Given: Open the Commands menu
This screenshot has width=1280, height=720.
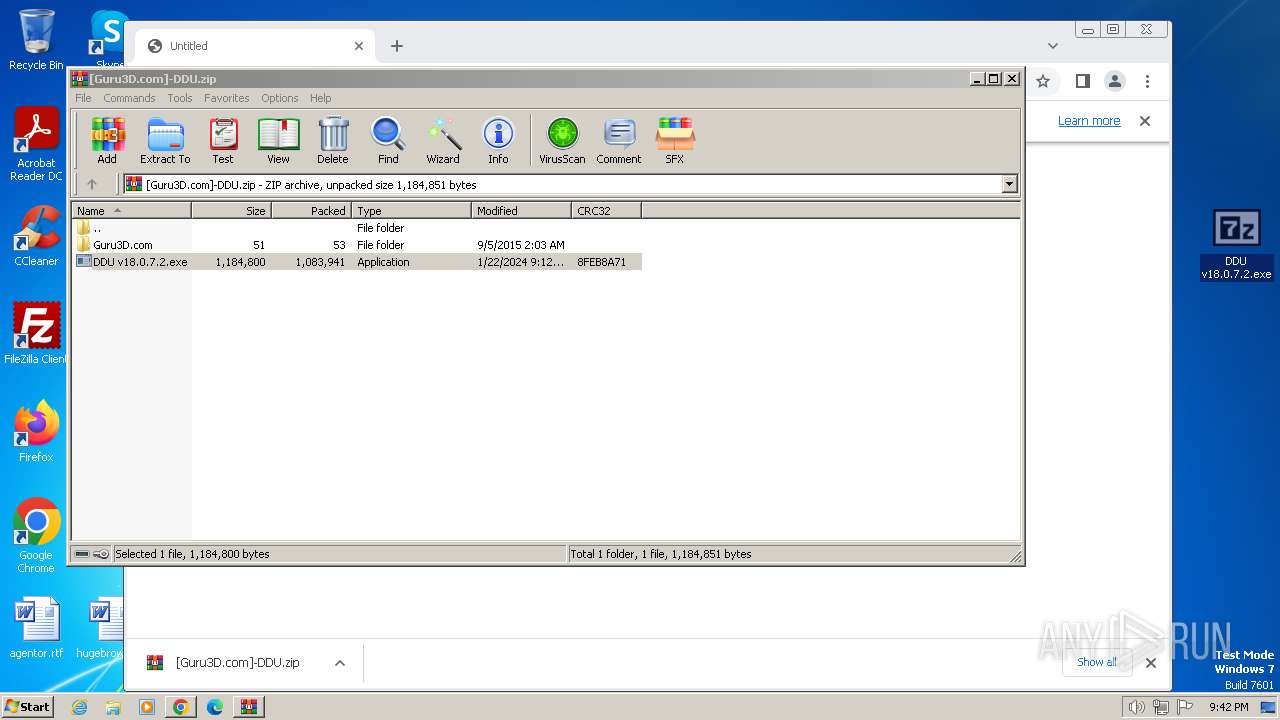Looking at the screenshot, I should point(129,98).
